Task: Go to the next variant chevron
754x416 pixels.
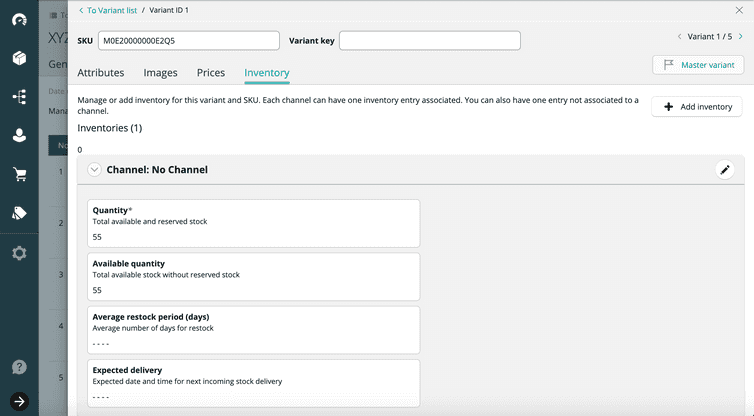Action: point(740,37)
